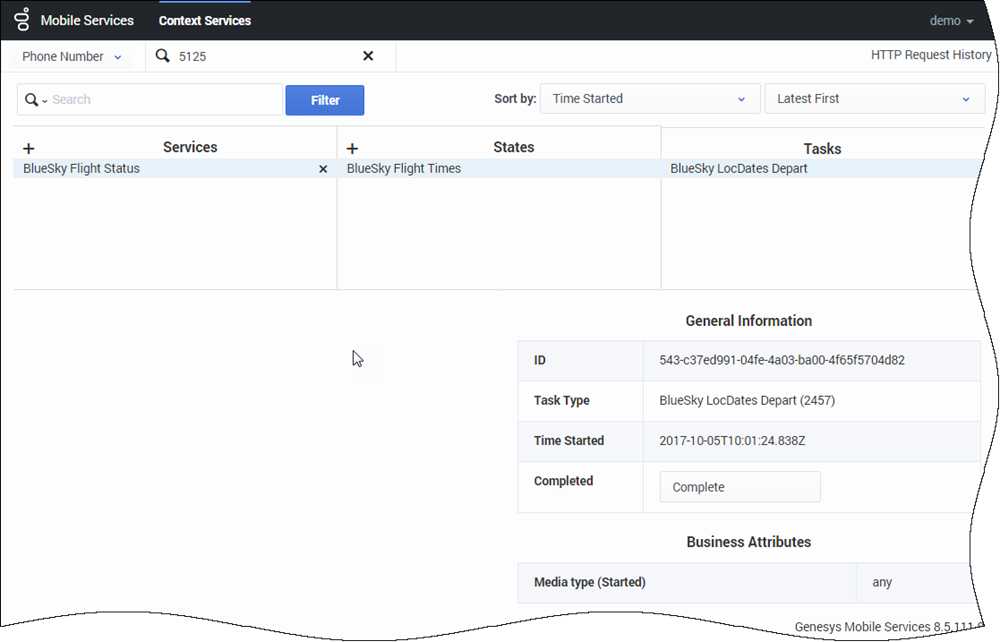Viewport: 1000px width, 642px height.
Task: Expand States with plus icon
Action: (352, 149)
